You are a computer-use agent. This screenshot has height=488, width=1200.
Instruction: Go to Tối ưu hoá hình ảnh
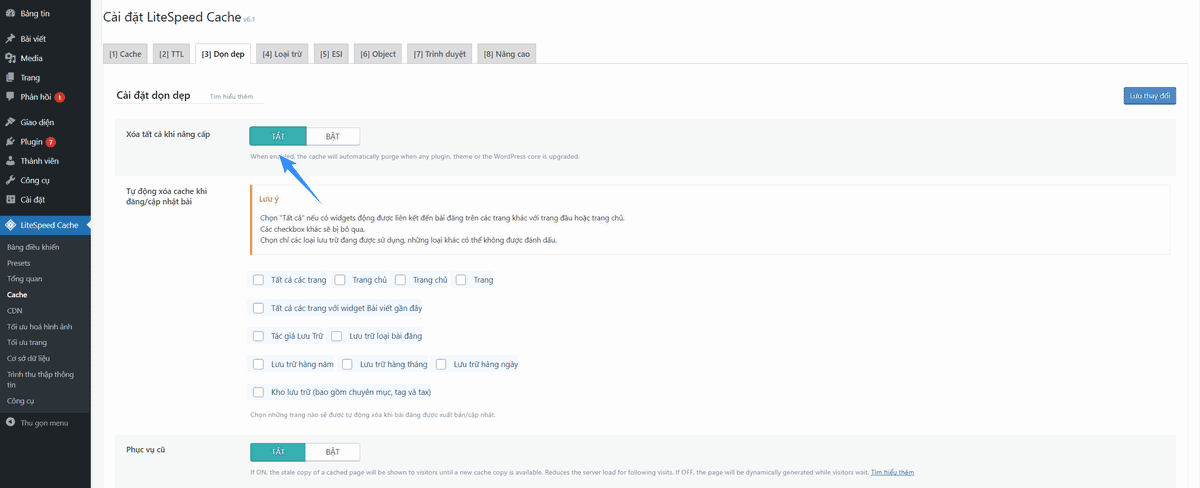[40, 327]
